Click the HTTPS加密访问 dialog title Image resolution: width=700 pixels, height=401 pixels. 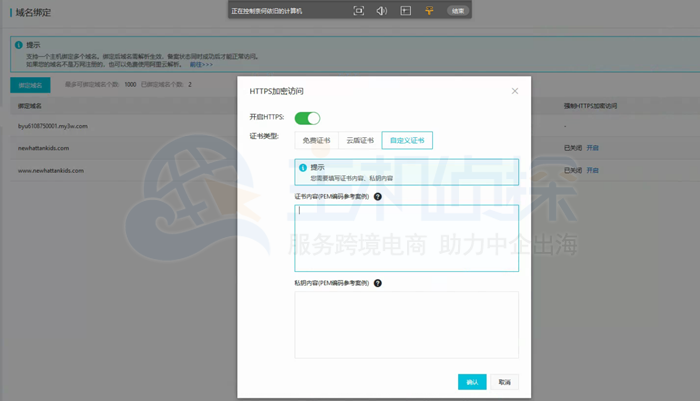point(276,91)
